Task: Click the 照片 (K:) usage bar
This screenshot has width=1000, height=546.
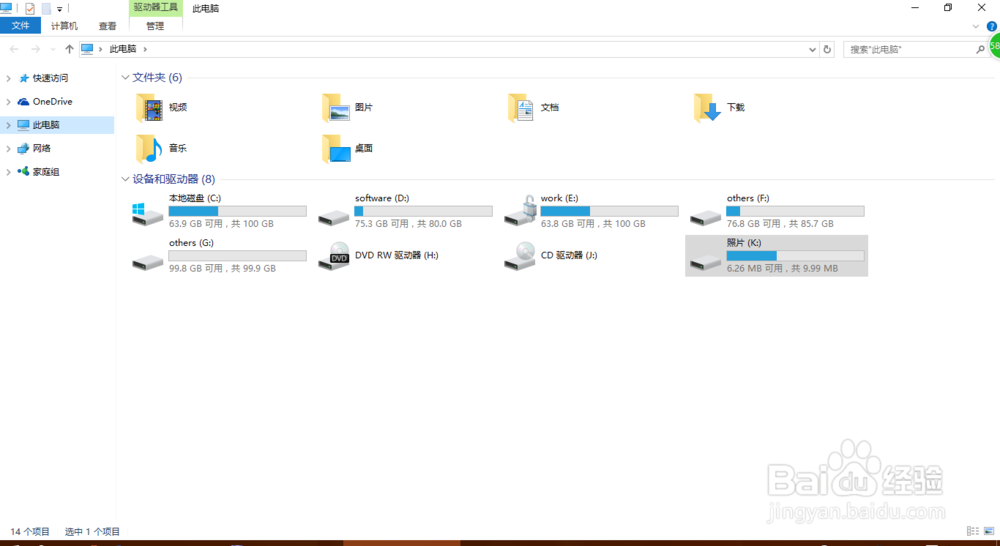Action: point(795,256)
